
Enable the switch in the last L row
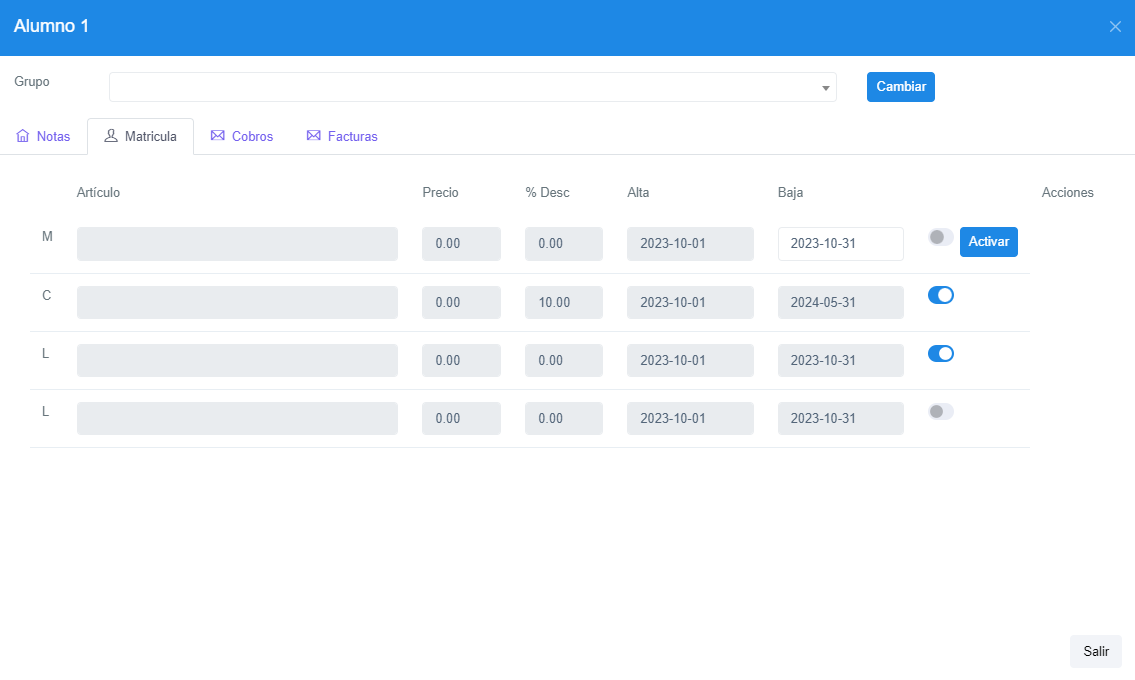[x=940, y=411]
